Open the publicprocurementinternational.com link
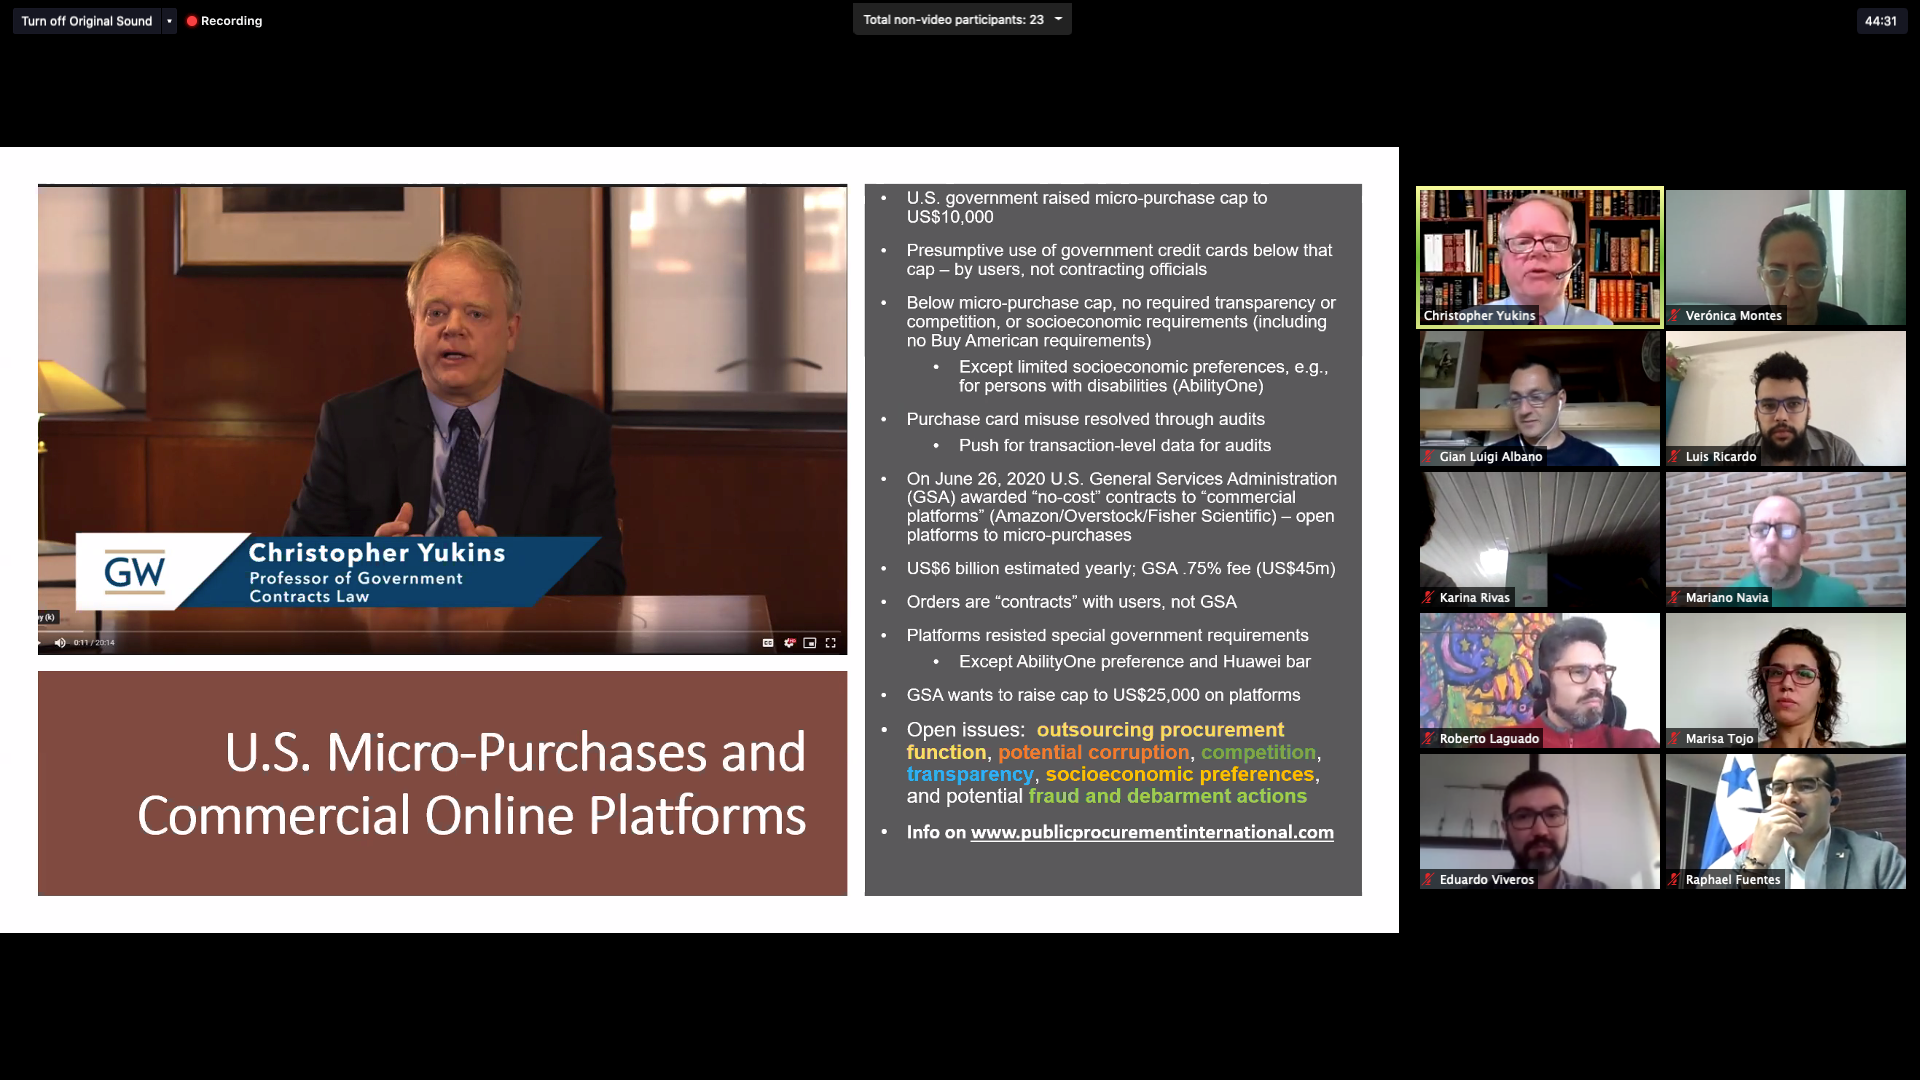 tap(1151, 832)
